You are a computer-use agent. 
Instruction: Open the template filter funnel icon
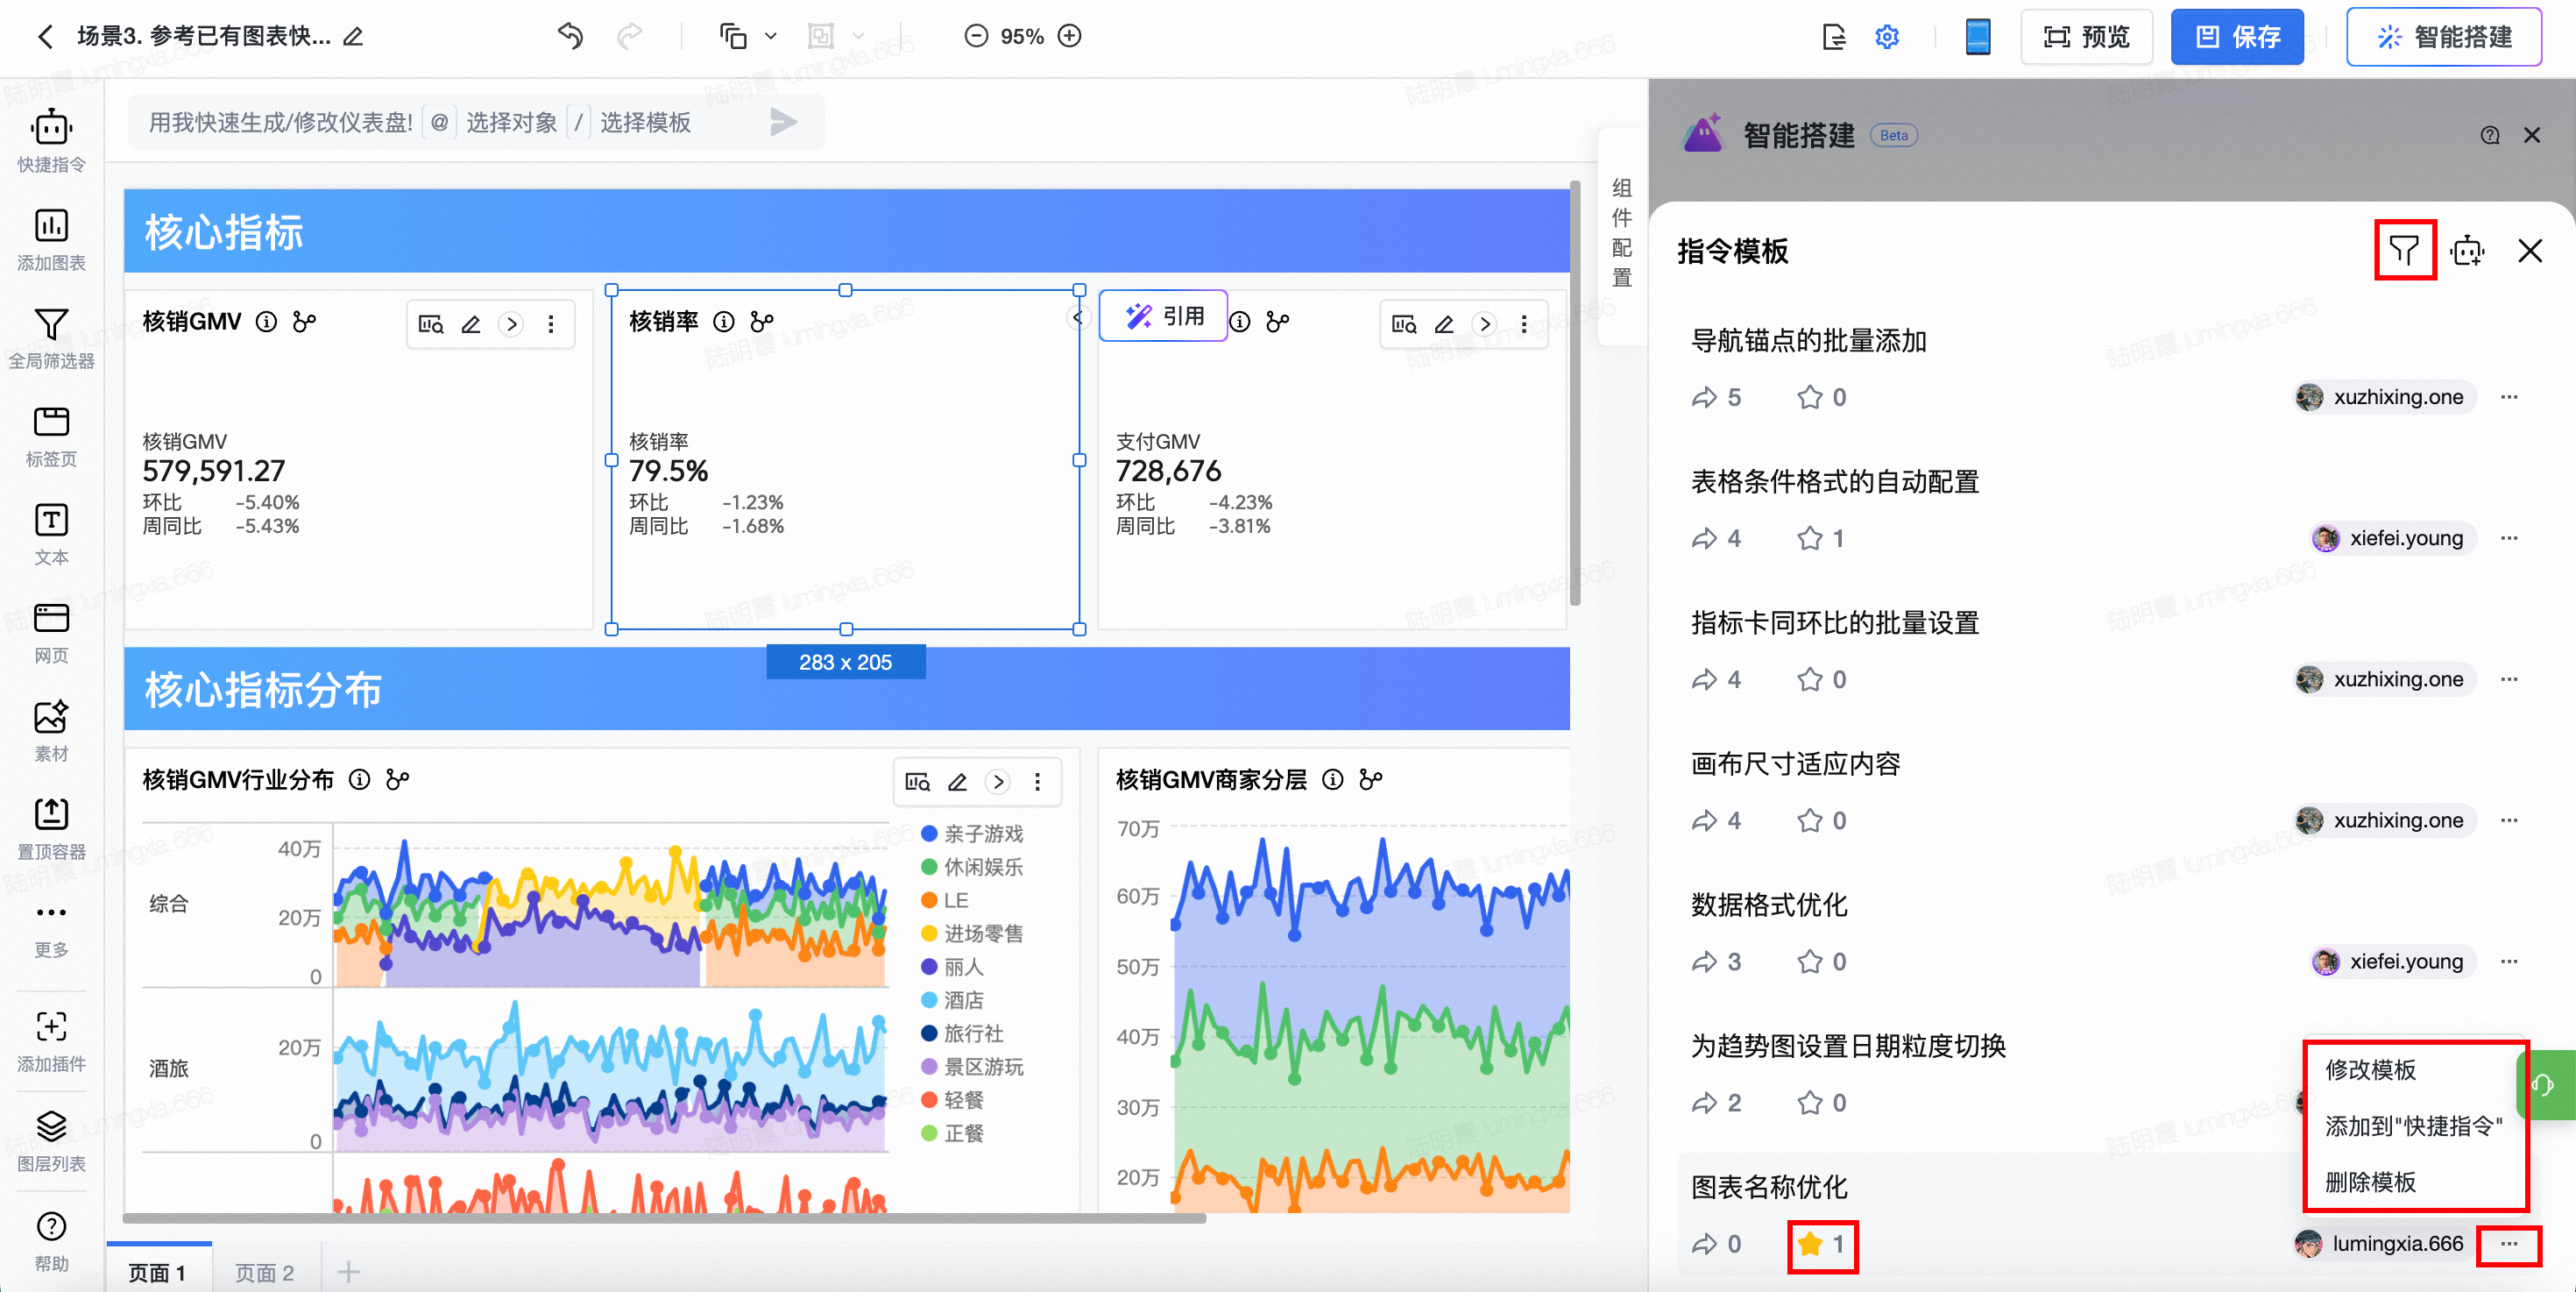coord(2404,250)
